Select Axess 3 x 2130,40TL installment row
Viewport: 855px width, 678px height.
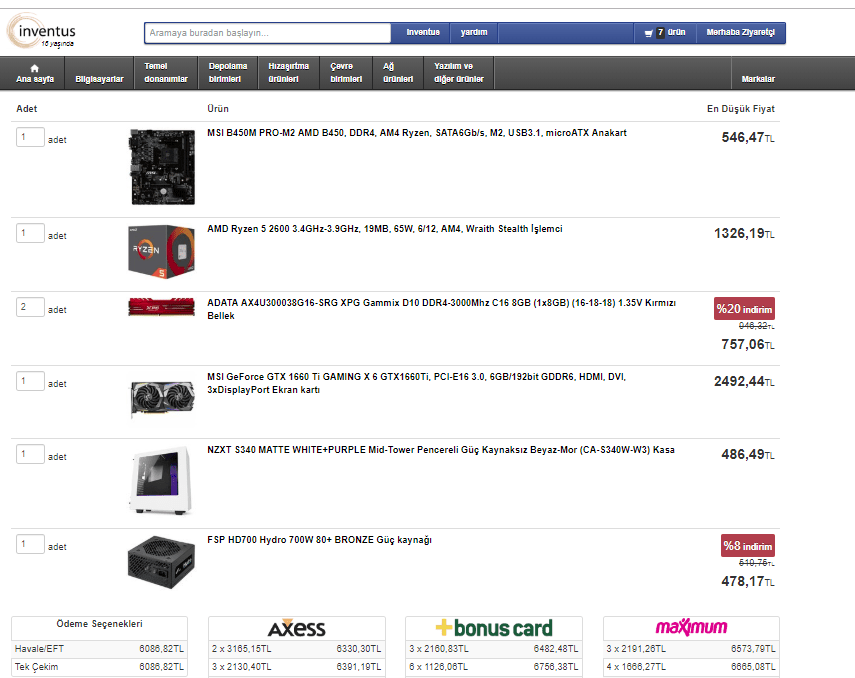[x=297, y=667]
